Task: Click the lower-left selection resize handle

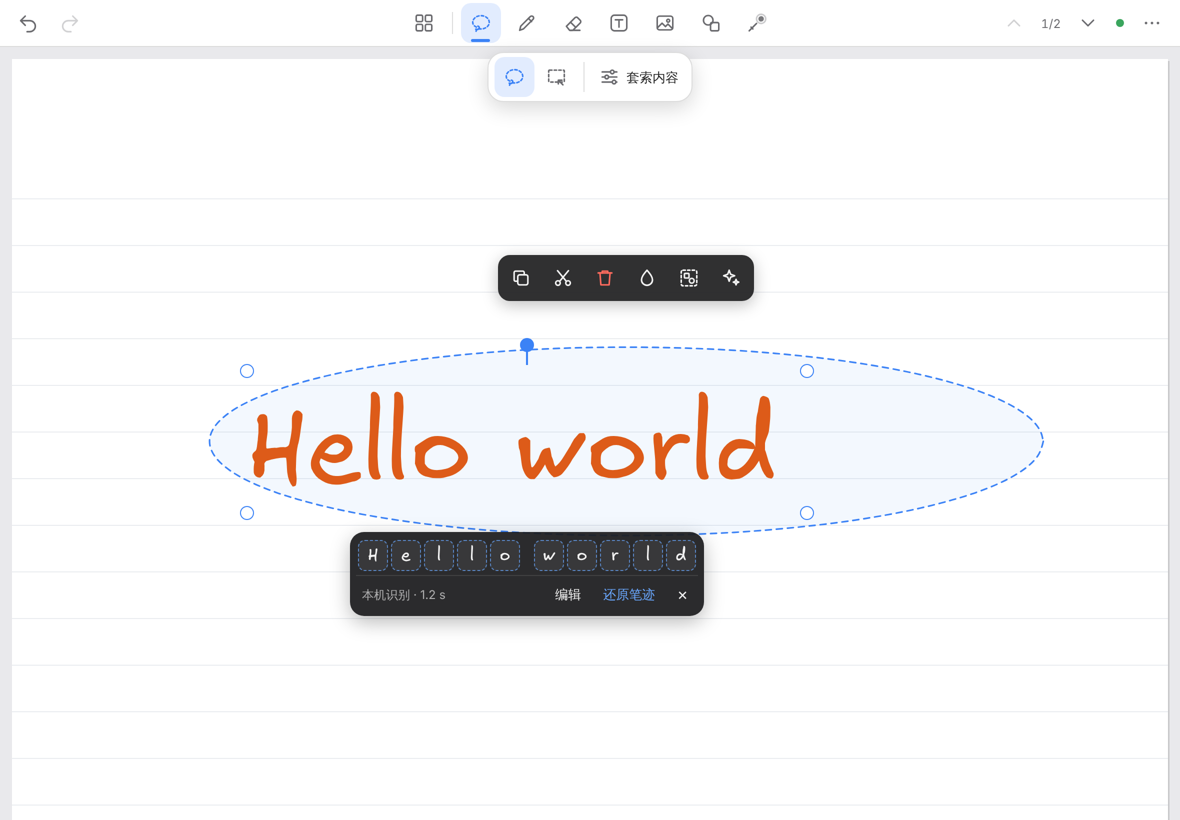Action: click(247, 513)
